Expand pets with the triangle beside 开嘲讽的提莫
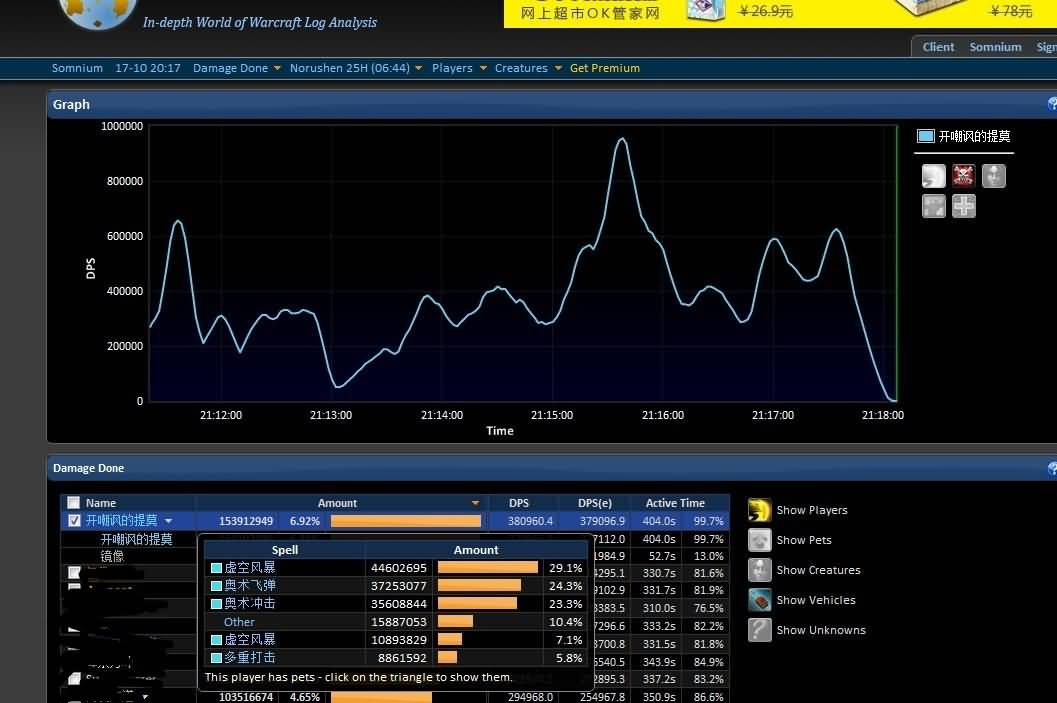The image size is (1057, 703). [169, 521]
